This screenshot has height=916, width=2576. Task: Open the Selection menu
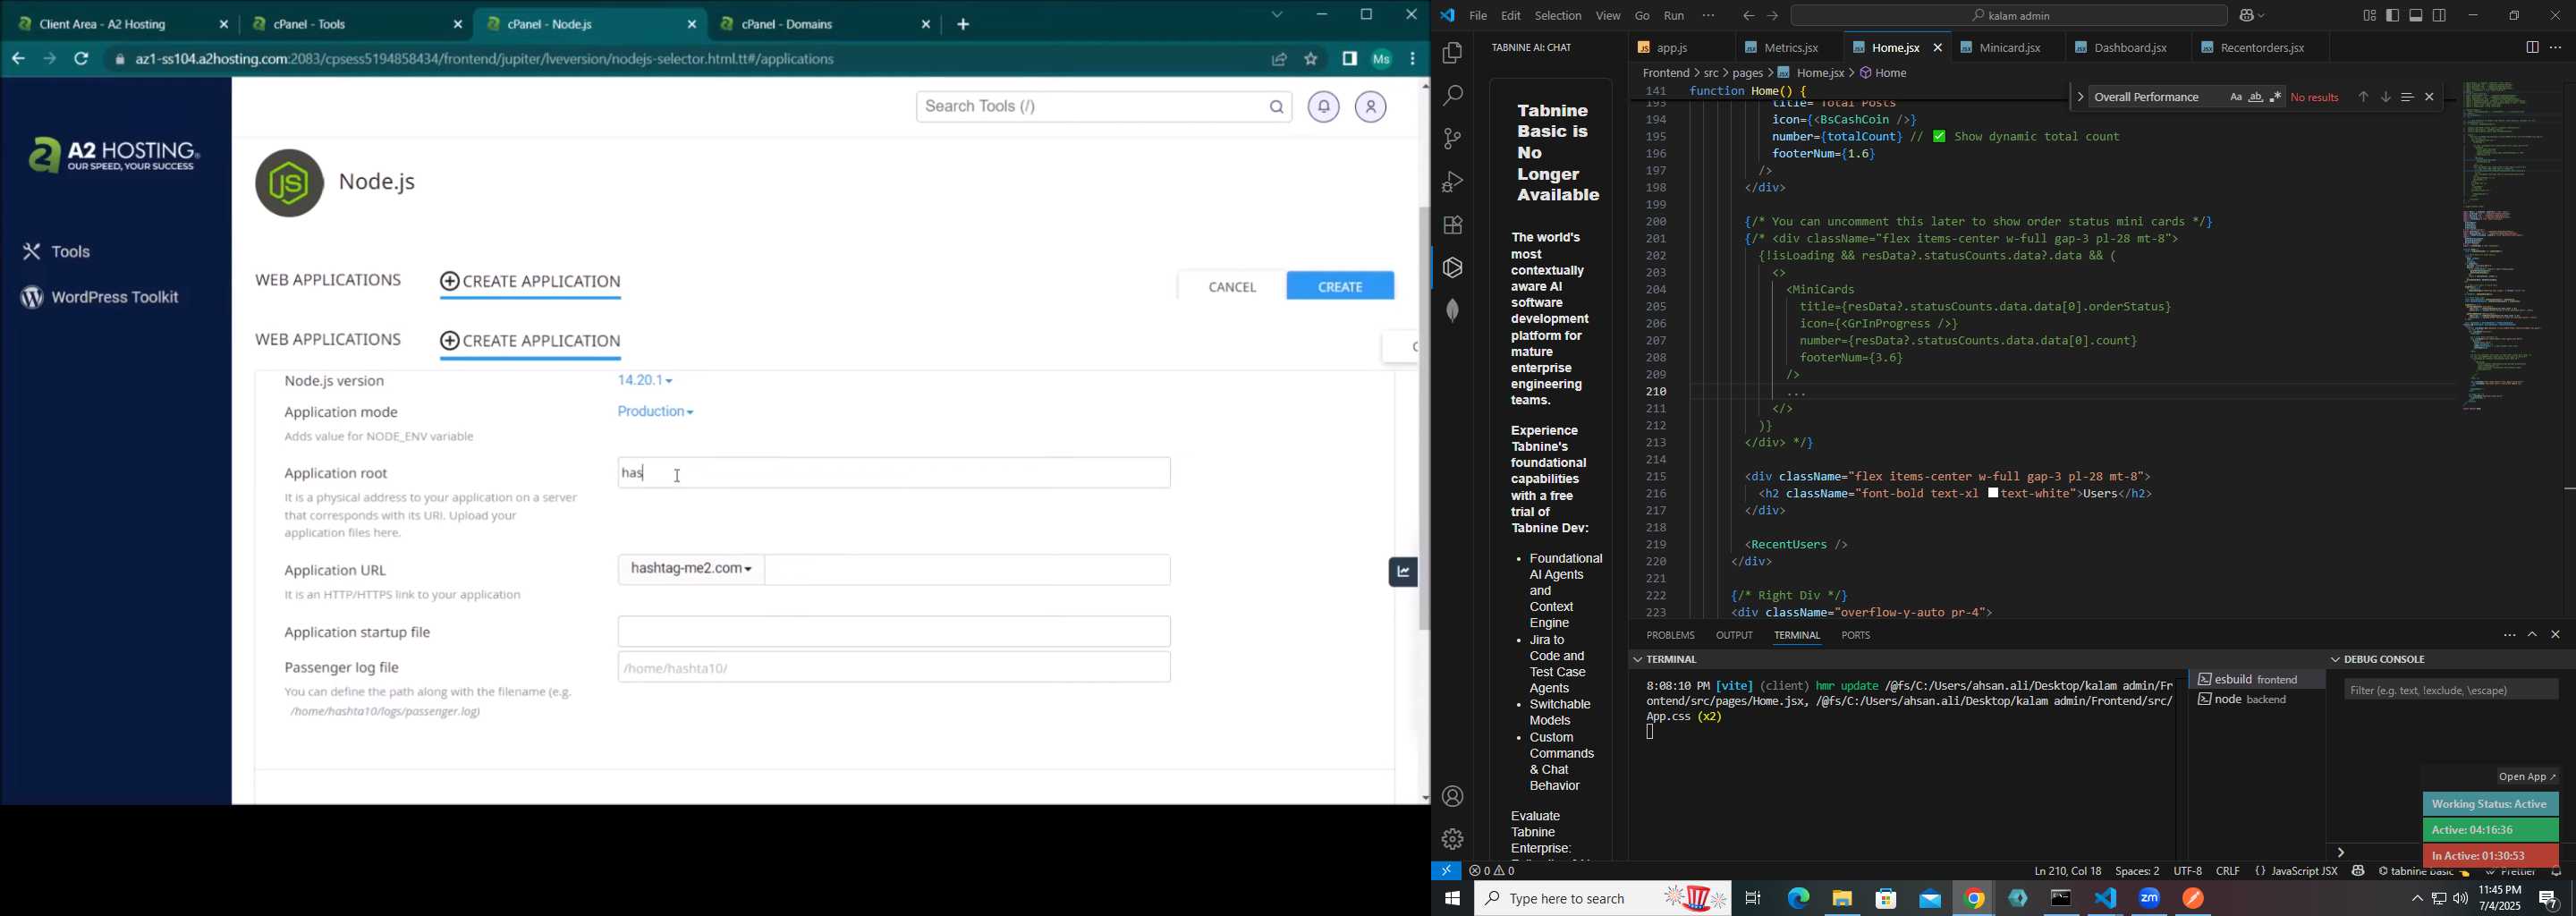coord(1558,16)
